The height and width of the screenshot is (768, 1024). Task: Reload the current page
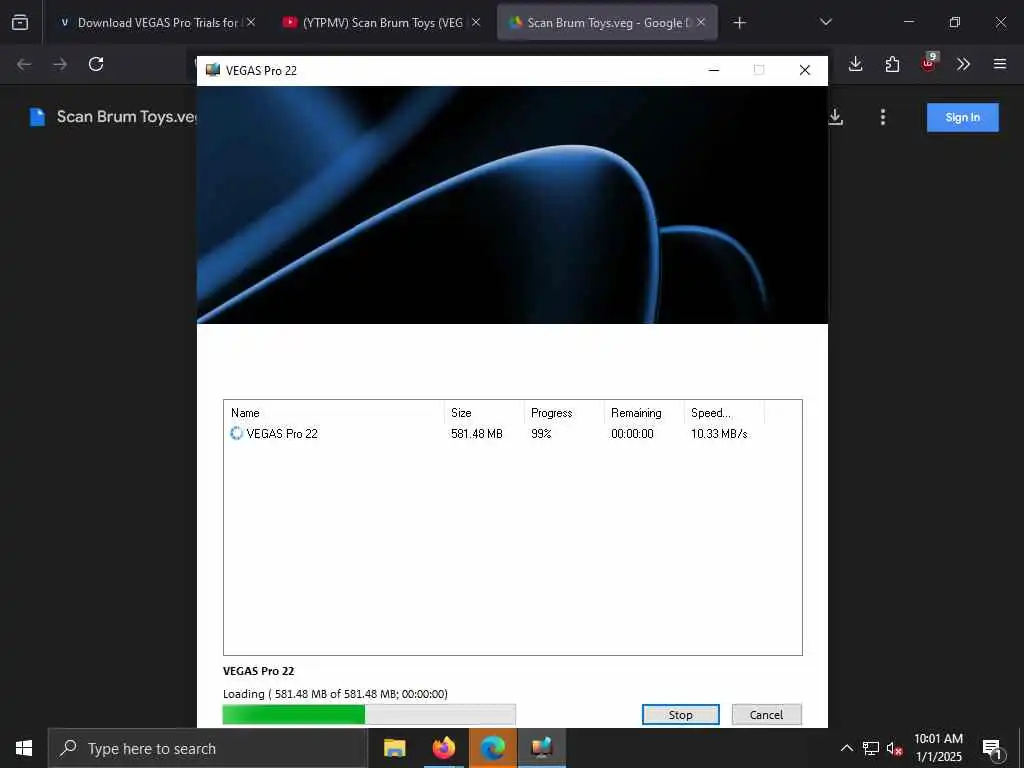point(96,64)
